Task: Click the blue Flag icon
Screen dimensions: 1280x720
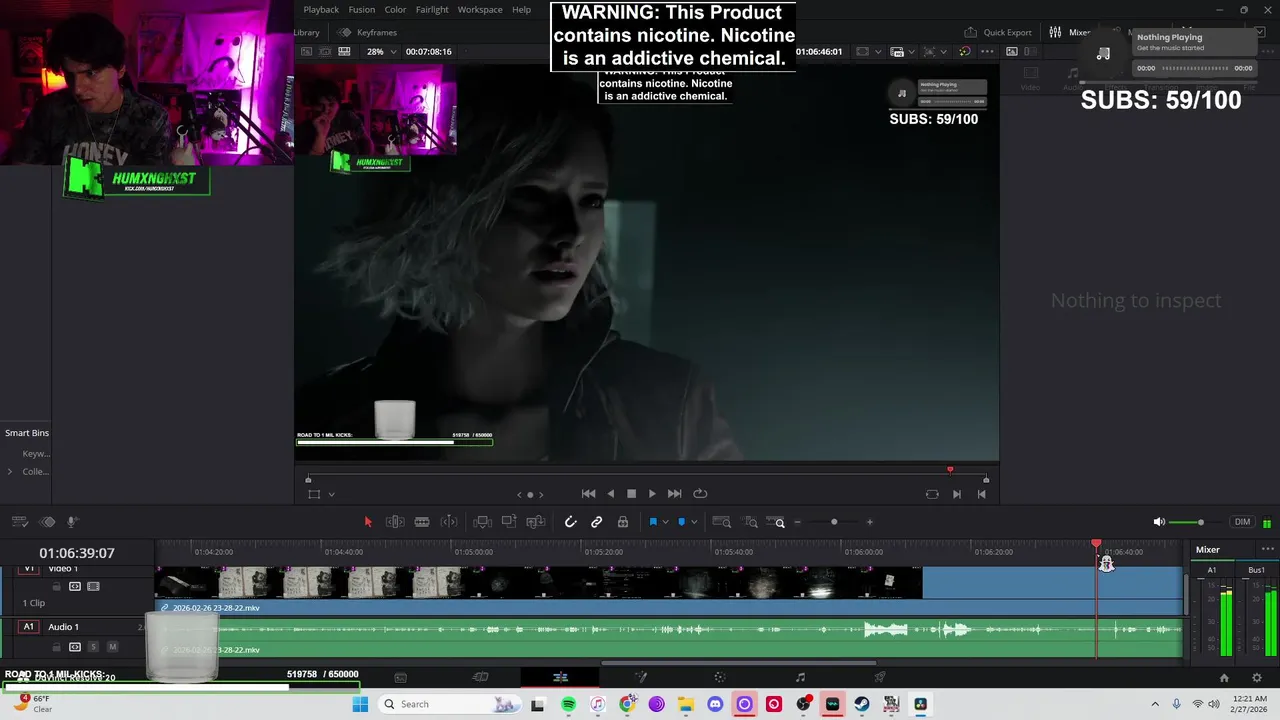Action: click(x=653, y=522)
